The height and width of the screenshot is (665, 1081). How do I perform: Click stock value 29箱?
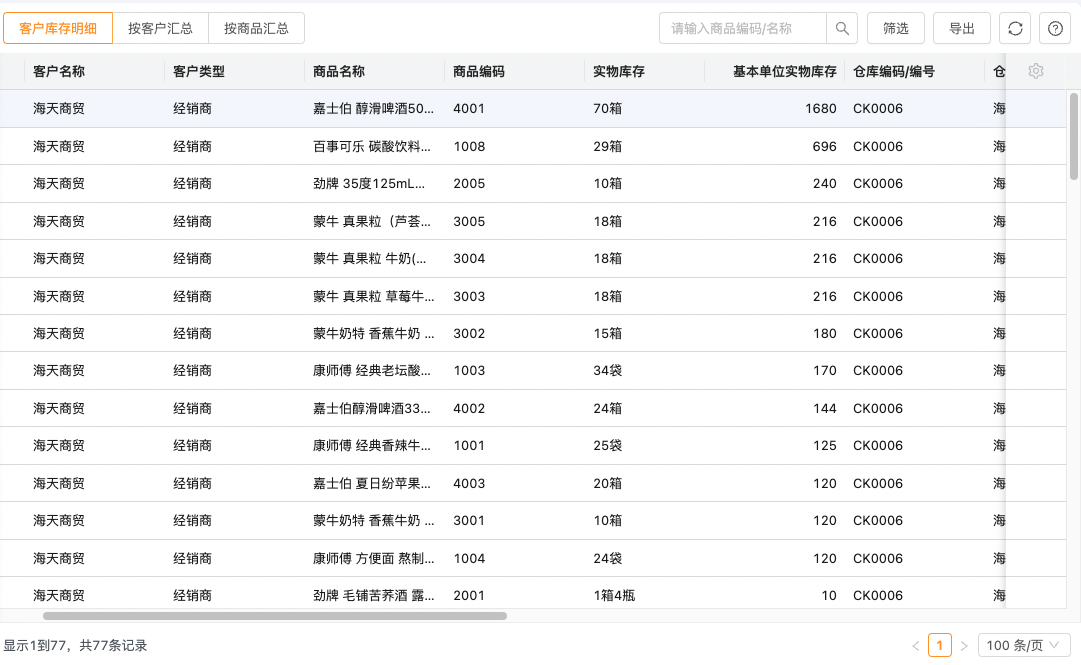pyautogui.click(x=607, y=146)
